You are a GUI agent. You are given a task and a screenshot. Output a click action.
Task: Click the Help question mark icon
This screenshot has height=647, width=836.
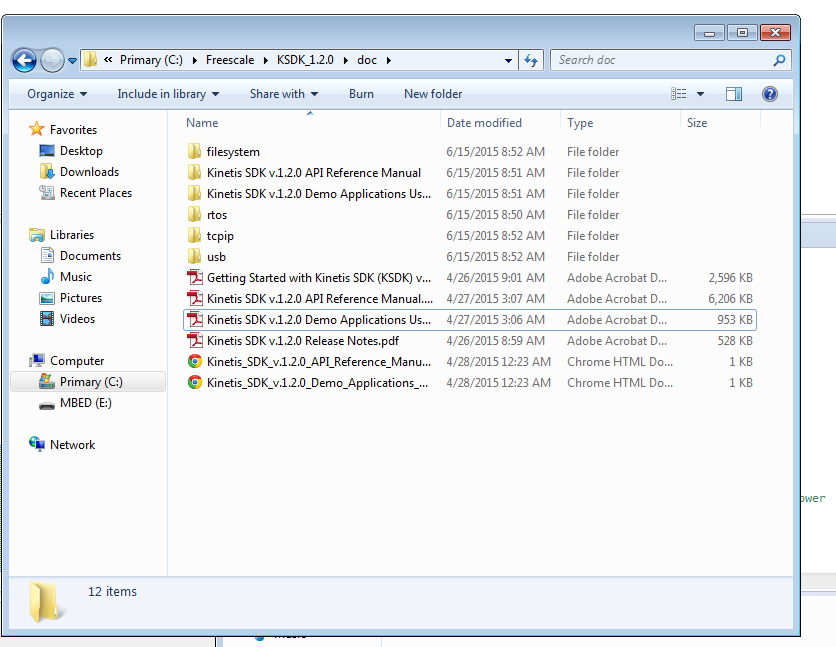770,94
